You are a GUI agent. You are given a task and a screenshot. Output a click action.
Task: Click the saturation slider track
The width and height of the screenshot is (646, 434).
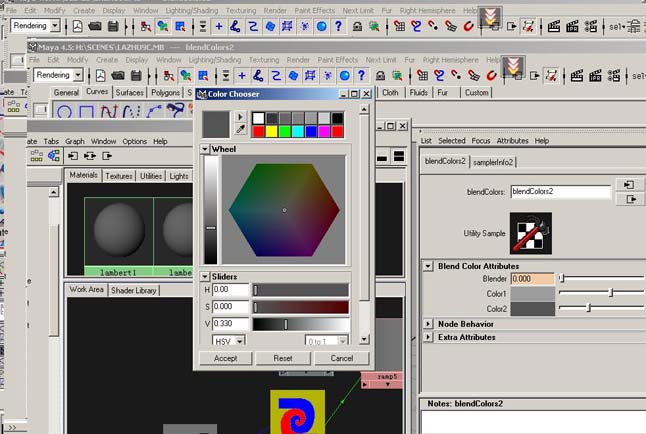[301, 307]
